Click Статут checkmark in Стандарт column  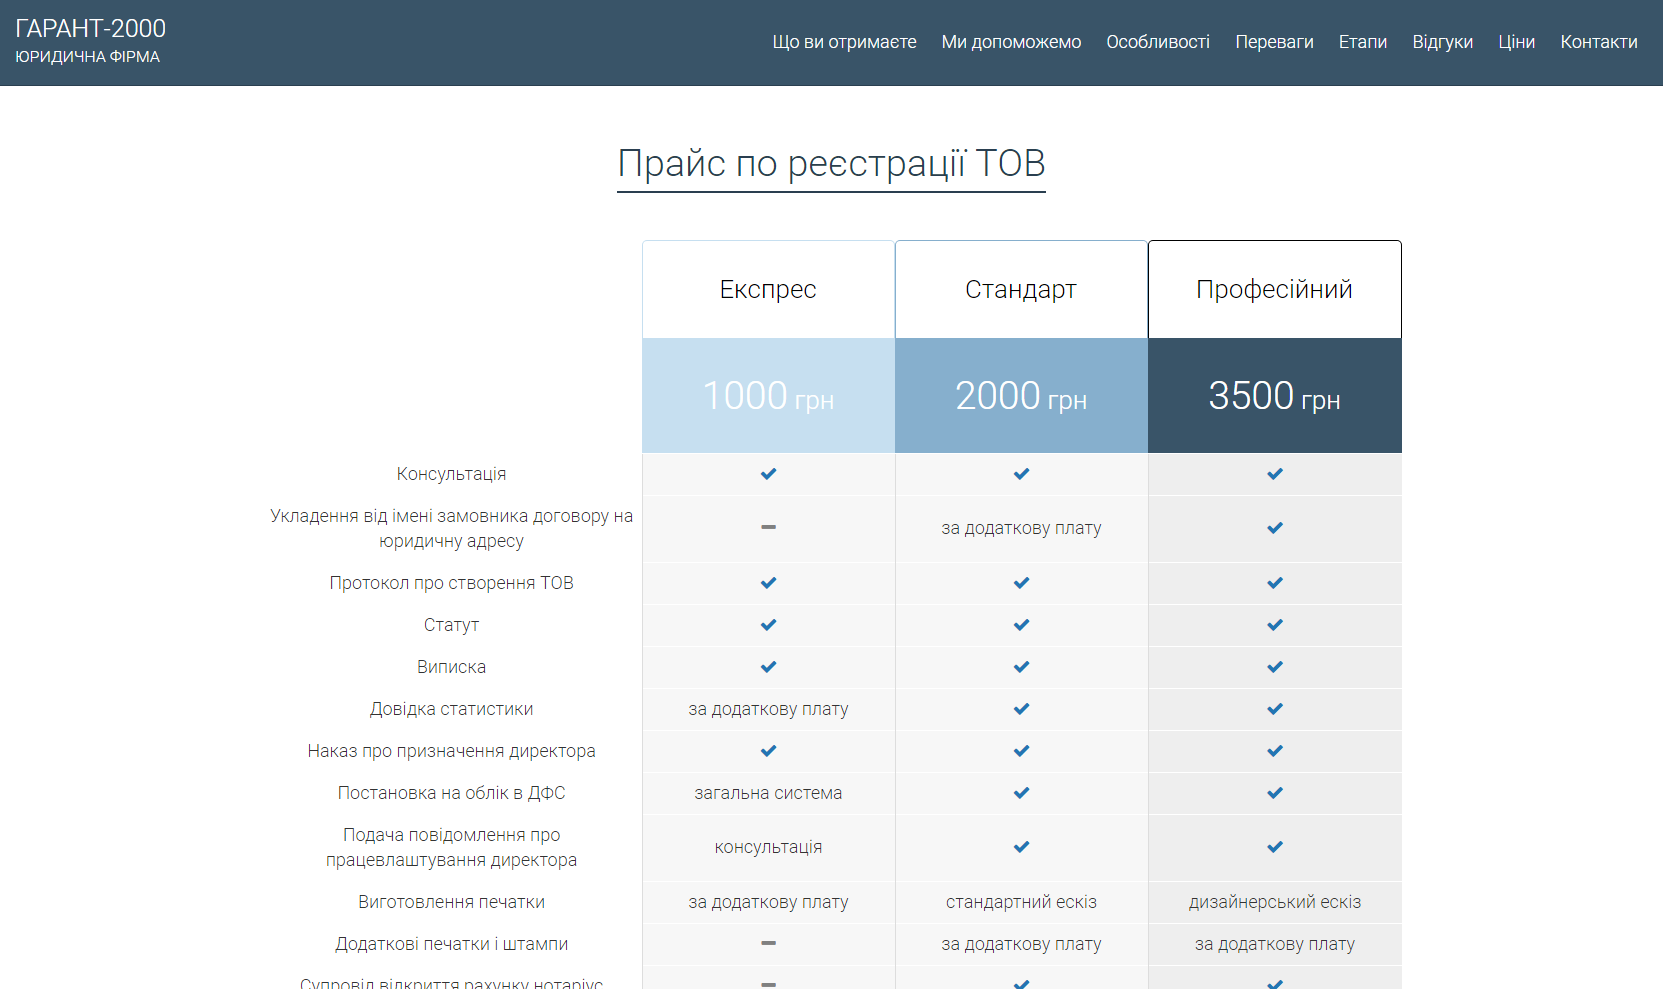point(1021,625)
